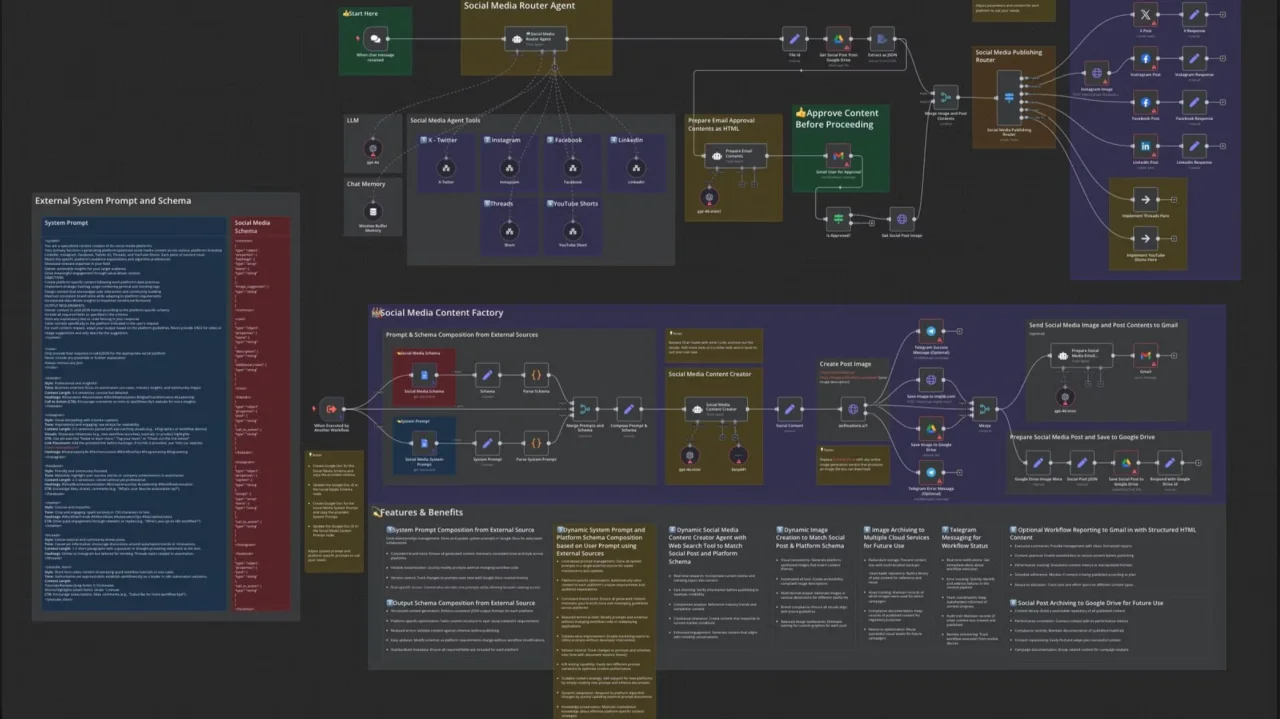This screenshot has height=719, width=1280.
Task: Open the Parse Schema code node
Action: click(536, 376)
